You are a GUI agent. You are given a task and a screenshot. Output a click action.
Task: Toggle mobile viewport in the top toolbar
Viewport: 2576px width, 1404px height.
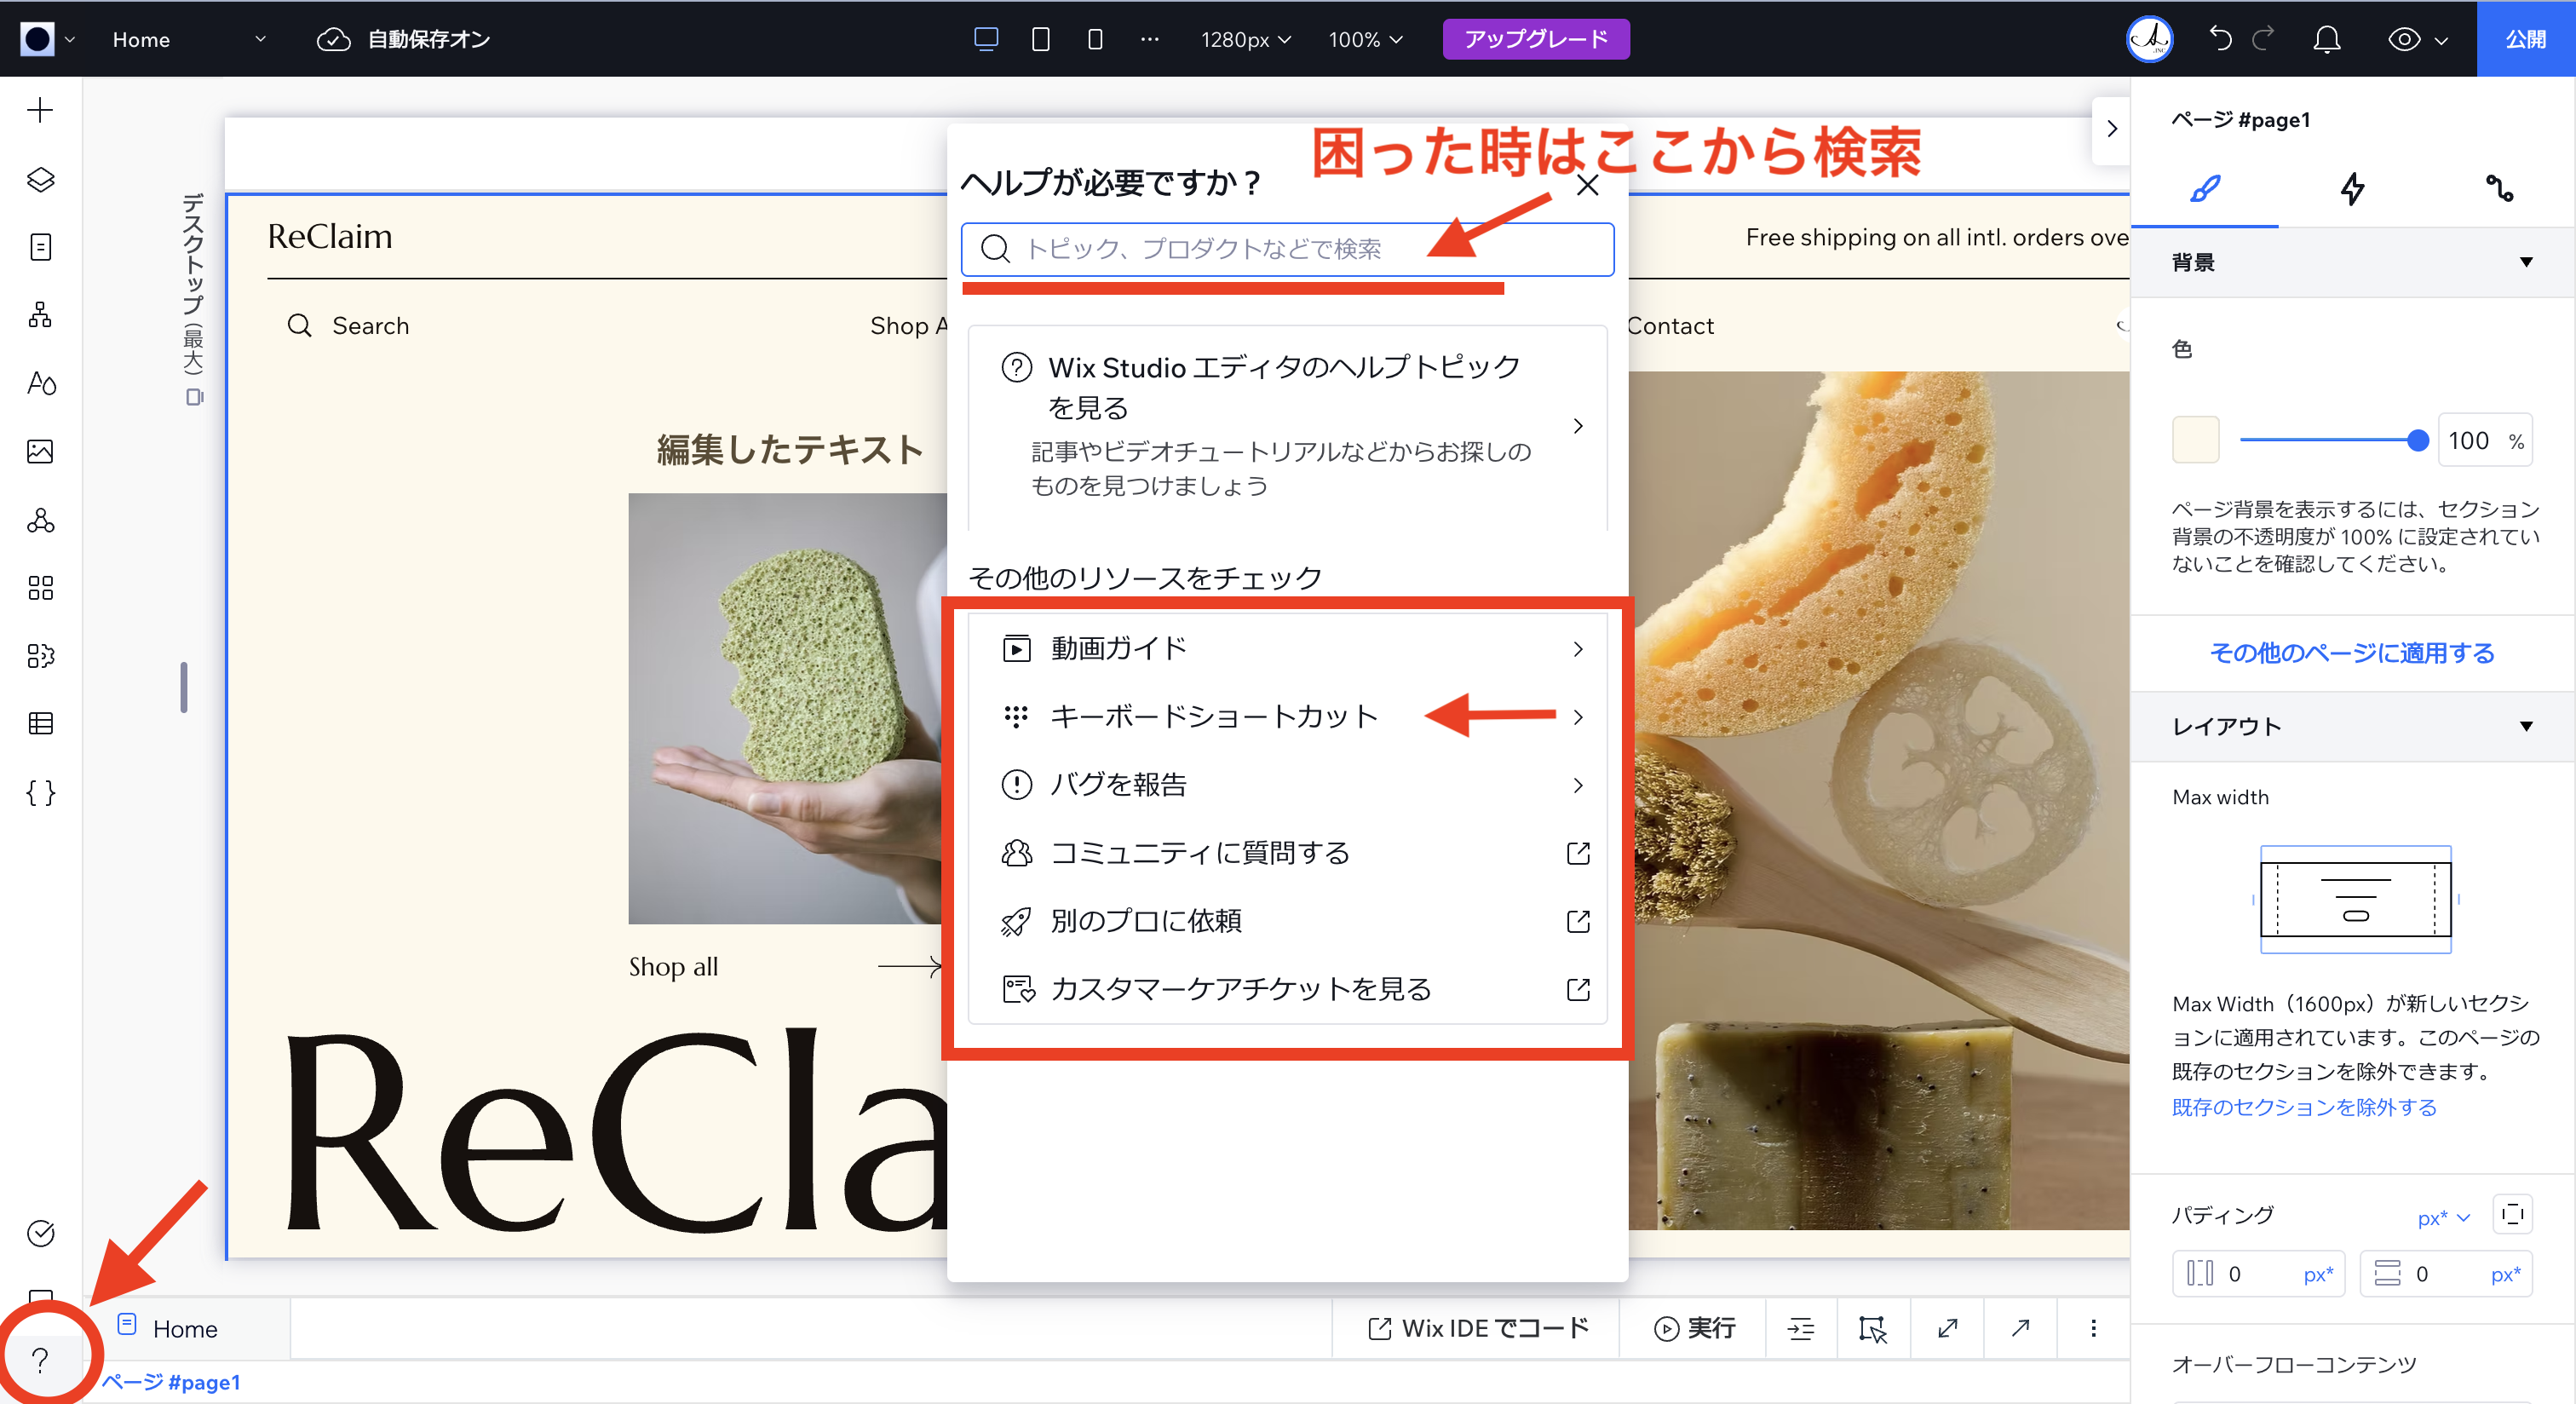coord(1093,39)
